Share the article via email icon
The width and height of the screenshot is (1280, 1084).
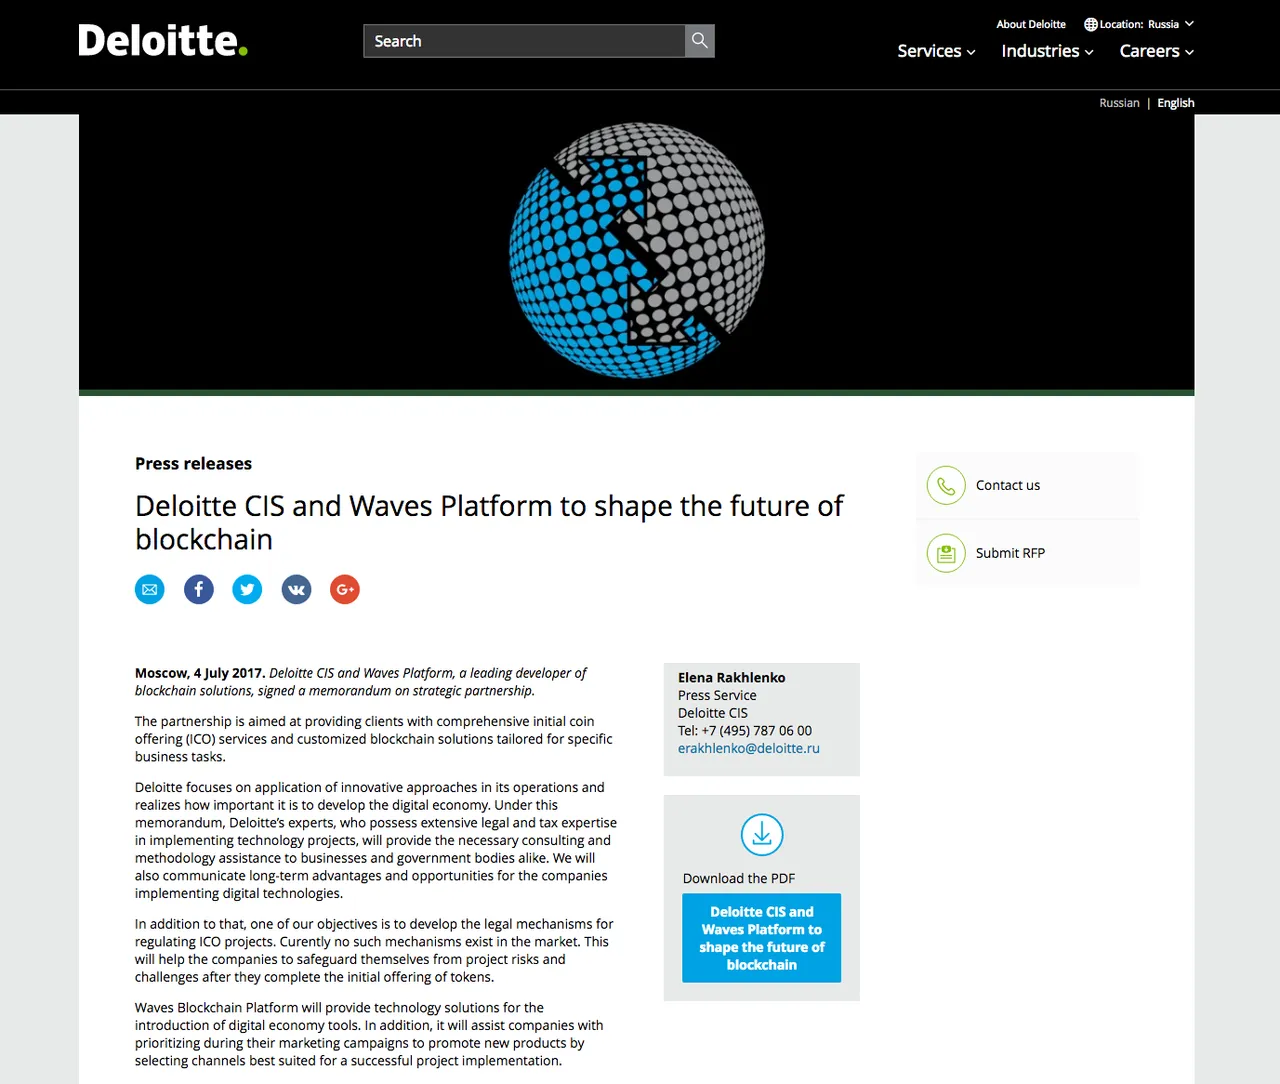coord(150,590)
